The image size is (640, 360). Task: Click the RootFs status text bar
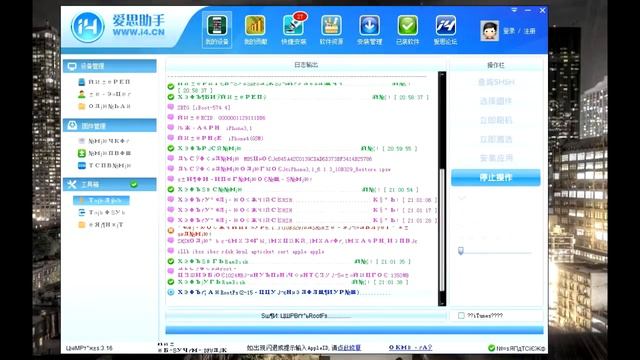[305, 316]
